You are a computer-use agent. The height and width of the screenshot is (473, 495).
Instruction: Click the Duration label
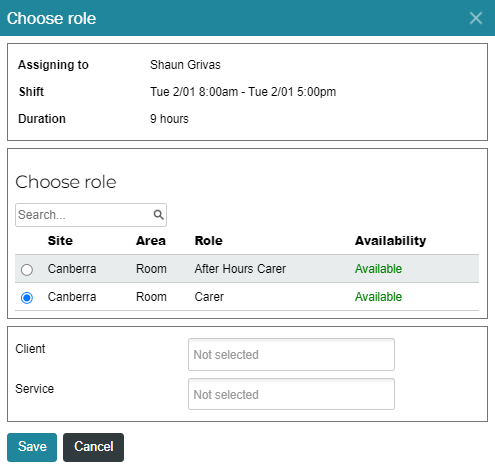pyautogui.click(x=42, y=119)
